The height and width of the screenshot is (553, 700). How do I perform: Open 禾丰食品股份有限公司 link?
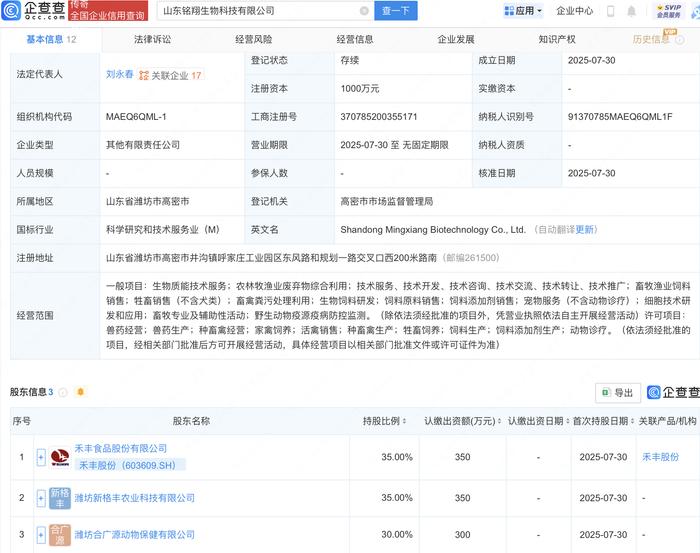[121, 448]
